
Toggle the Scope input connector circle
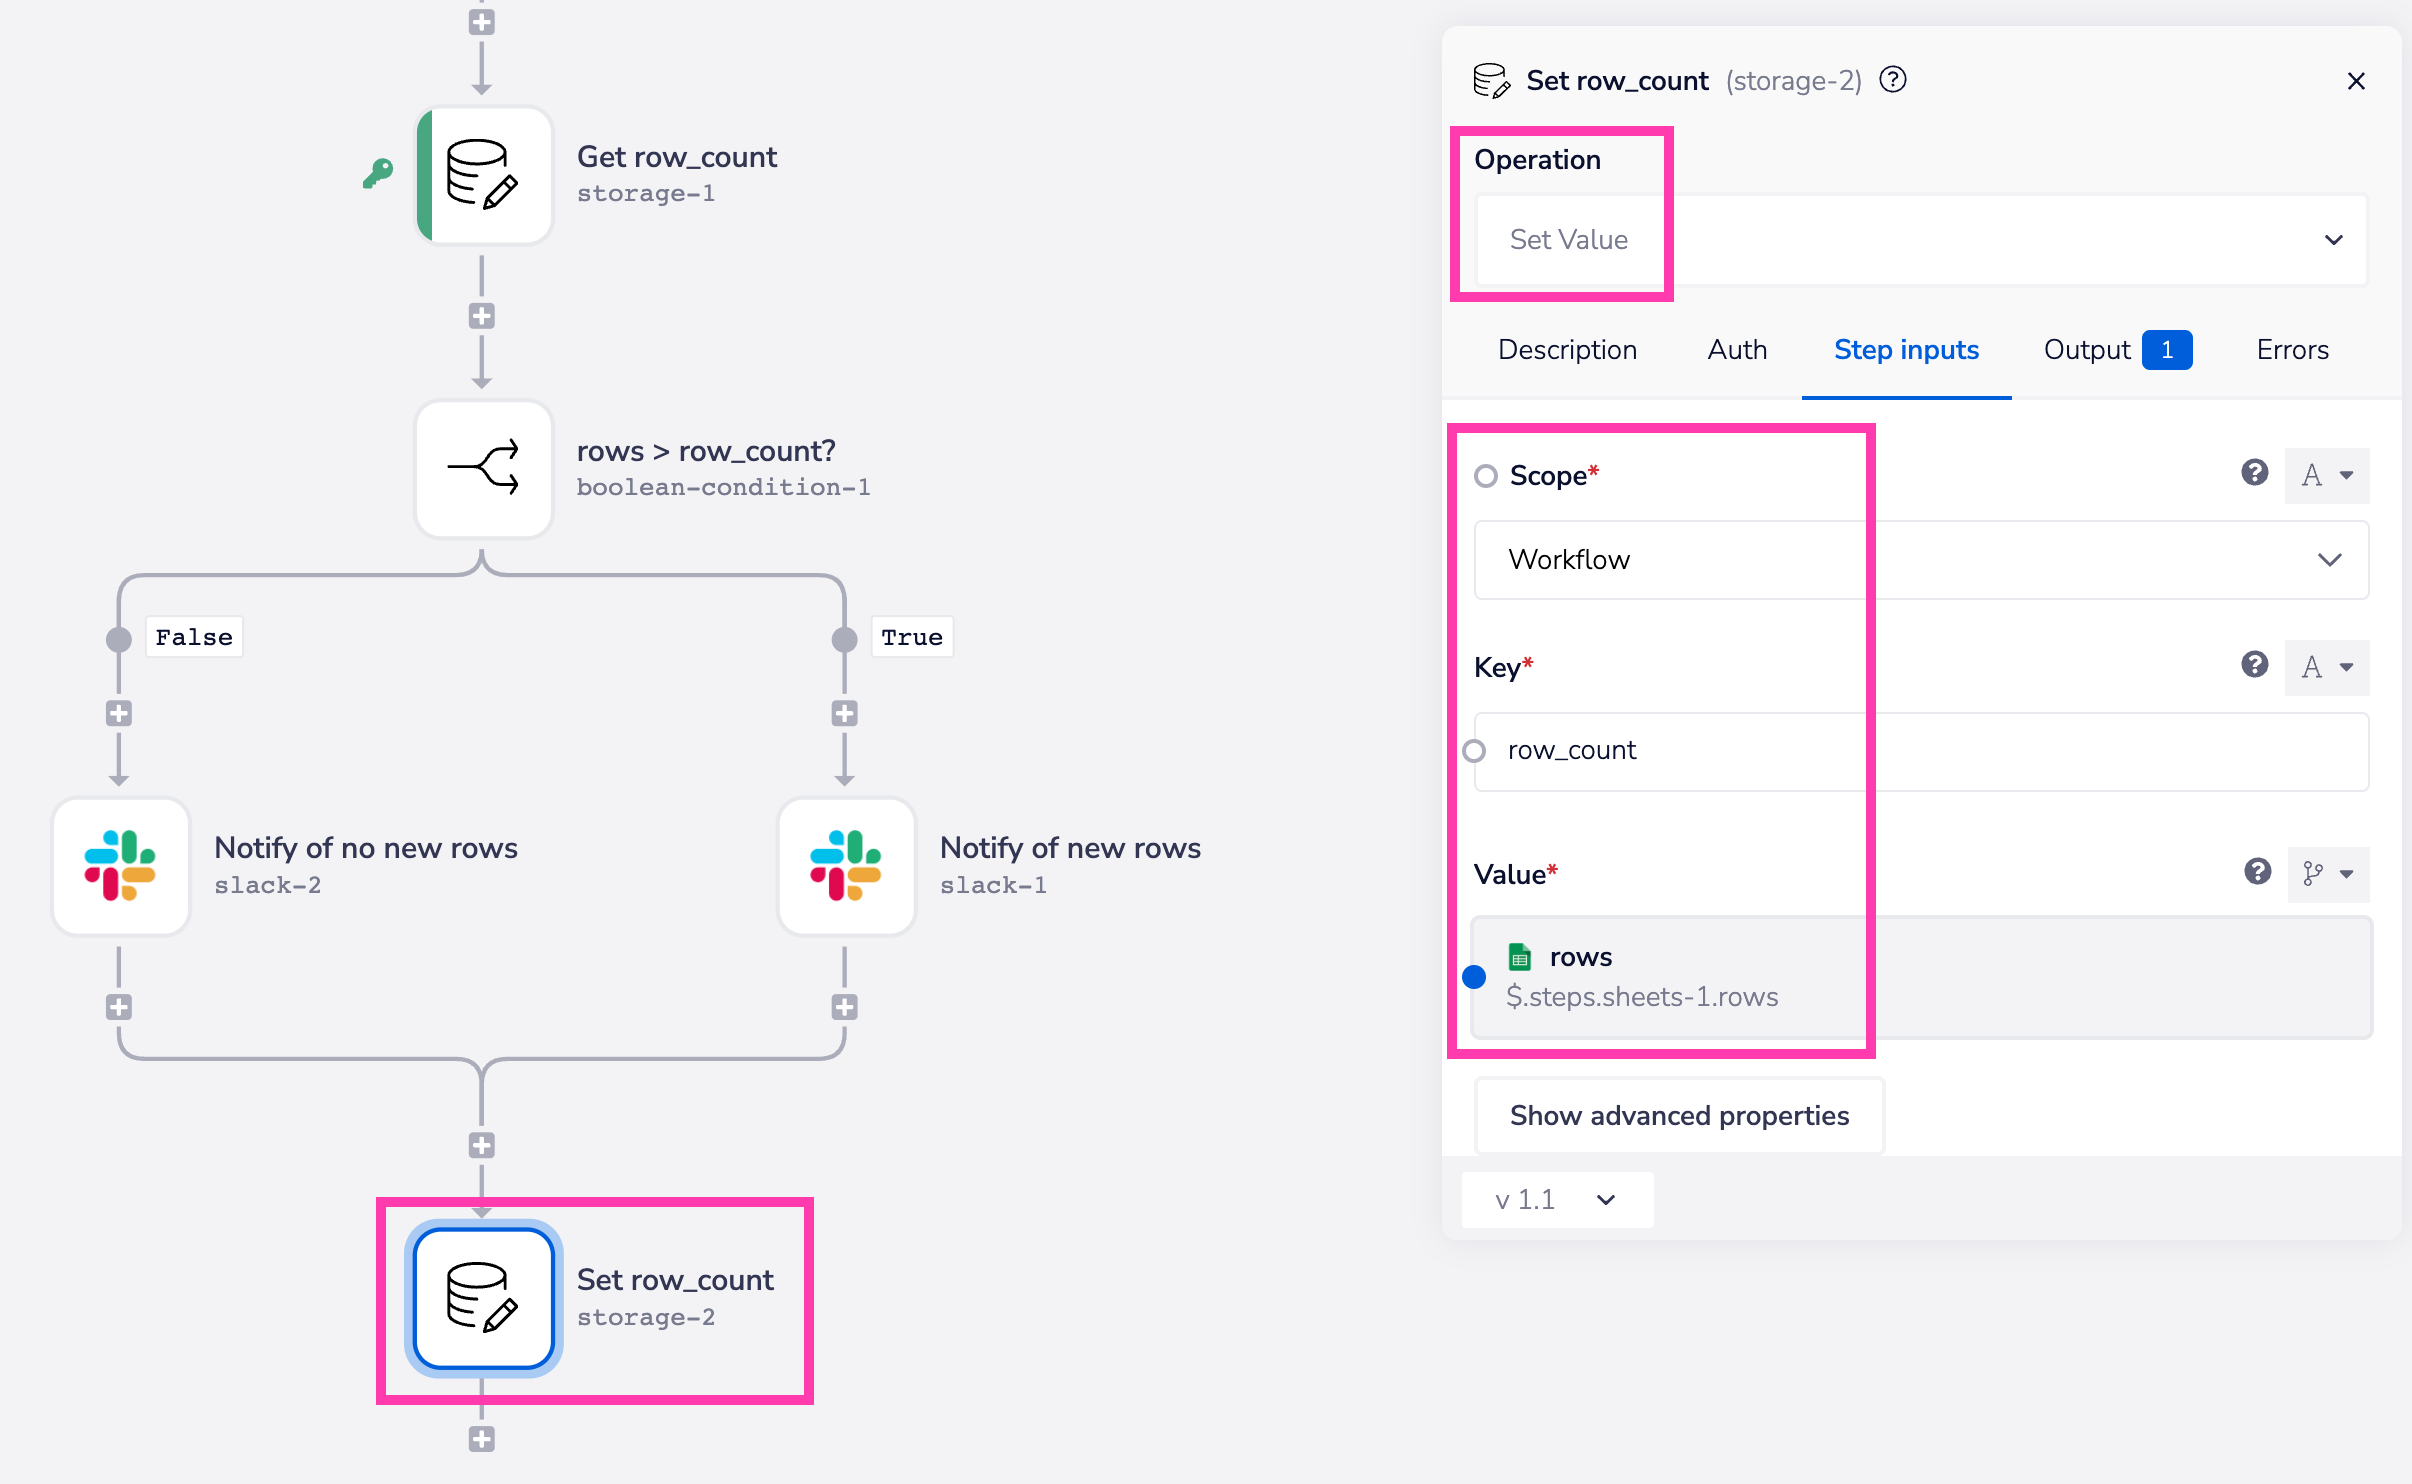(x=1486, y=476)
